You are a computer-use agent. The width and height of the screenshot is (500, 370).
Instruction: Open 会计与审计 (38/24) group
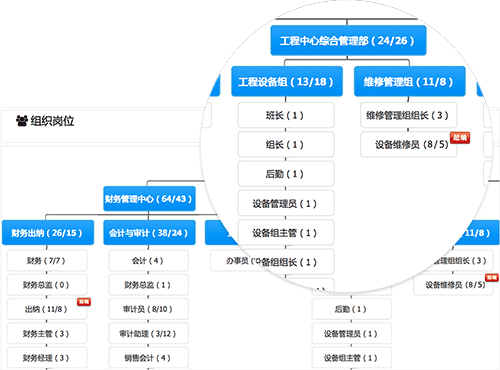(149, 232)
